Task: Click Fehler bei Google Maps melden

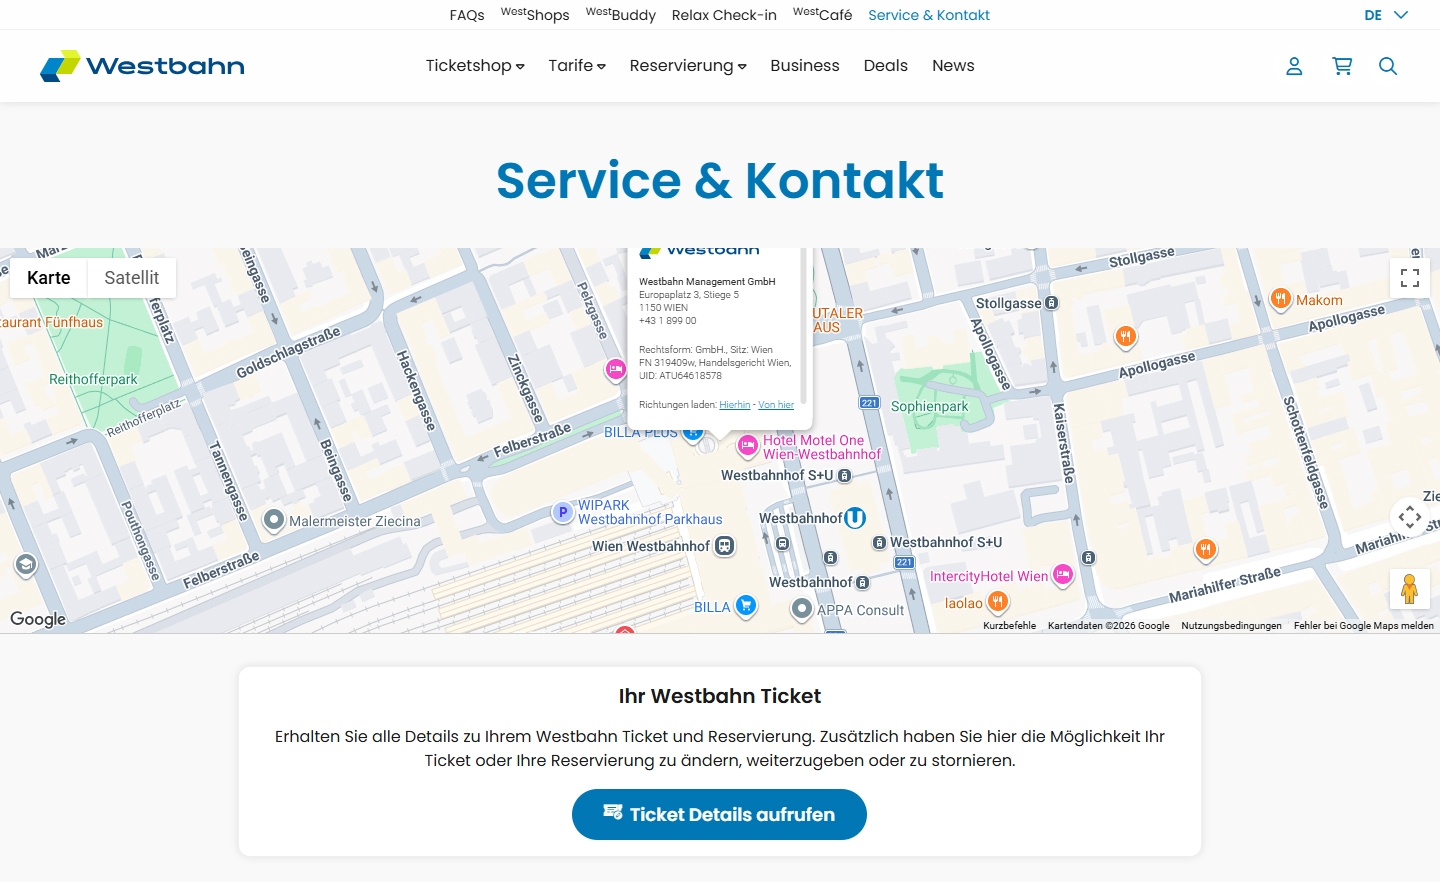Action: (x=1364, y=626)
